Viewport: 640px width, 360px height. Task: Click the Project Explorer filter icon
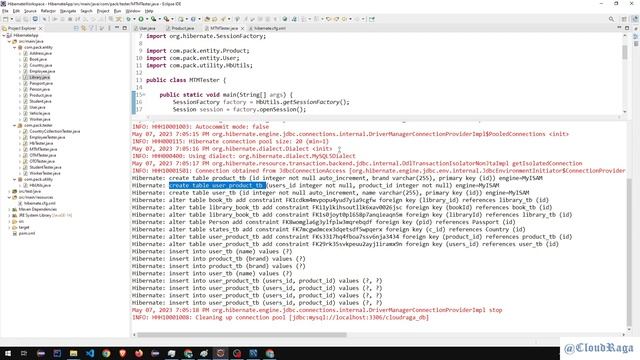click(x=91, y=28)
